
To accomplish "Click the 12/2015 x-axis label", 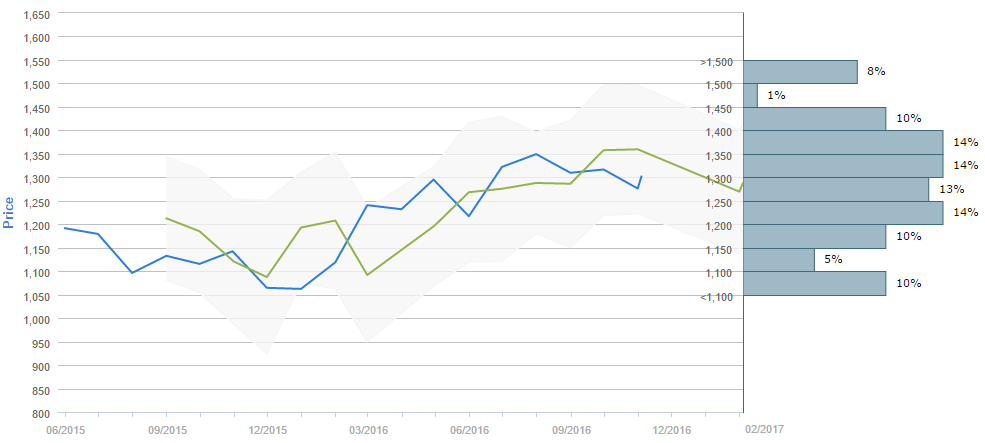I will (267, 430).
